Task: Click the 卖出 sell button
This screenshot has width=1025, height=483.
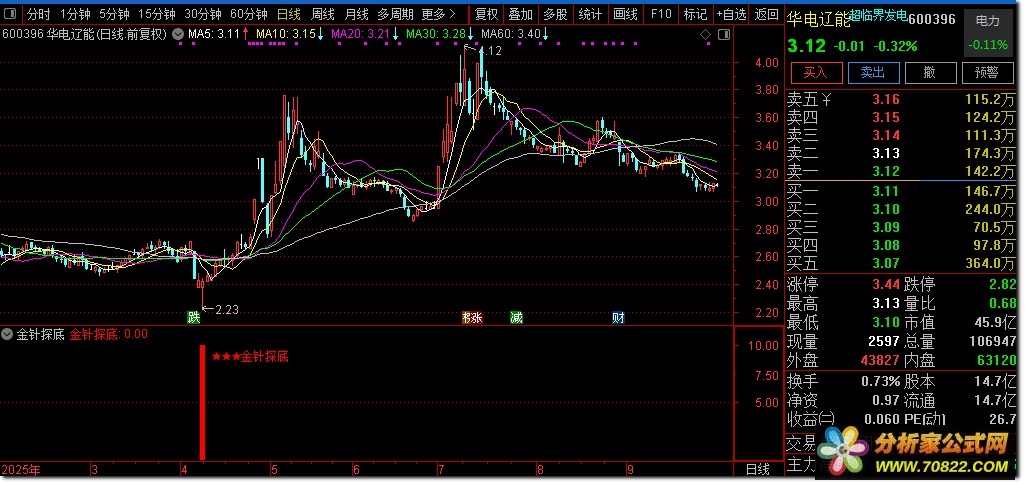Action: [873, 73]
